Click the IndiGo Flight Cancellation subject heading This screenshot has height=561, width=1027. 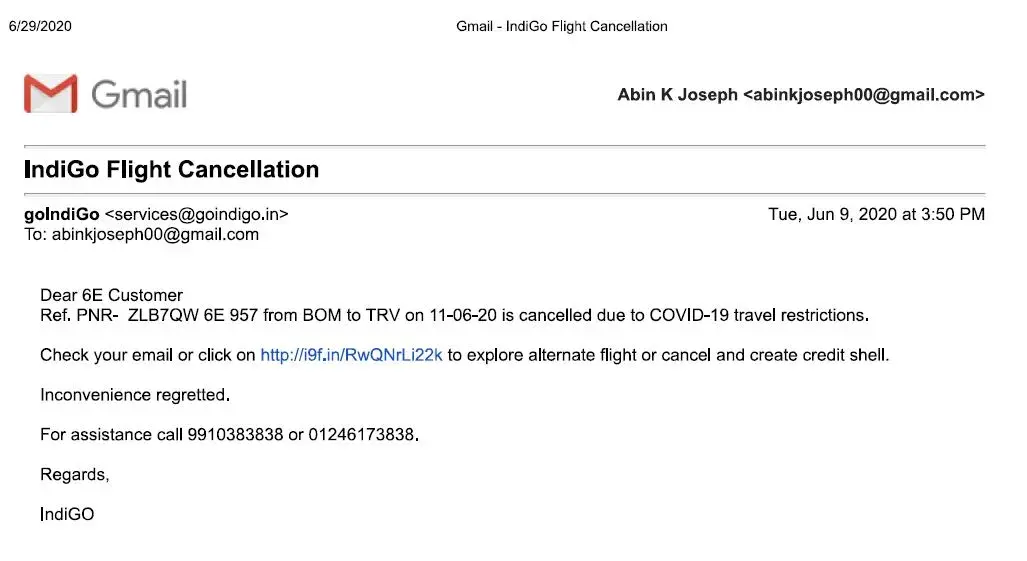(x=171, y=169)
